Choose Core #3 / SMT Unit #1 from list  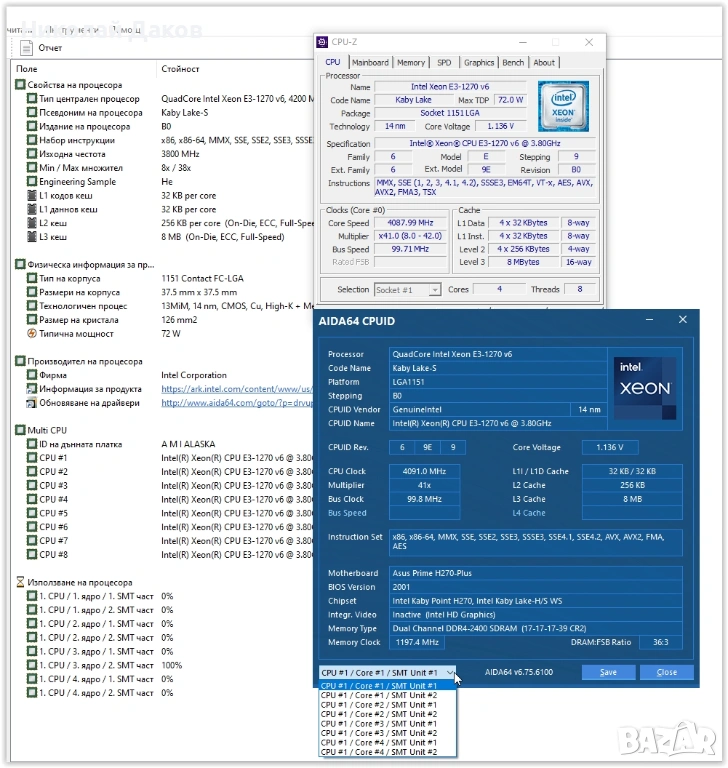point(378,723)
